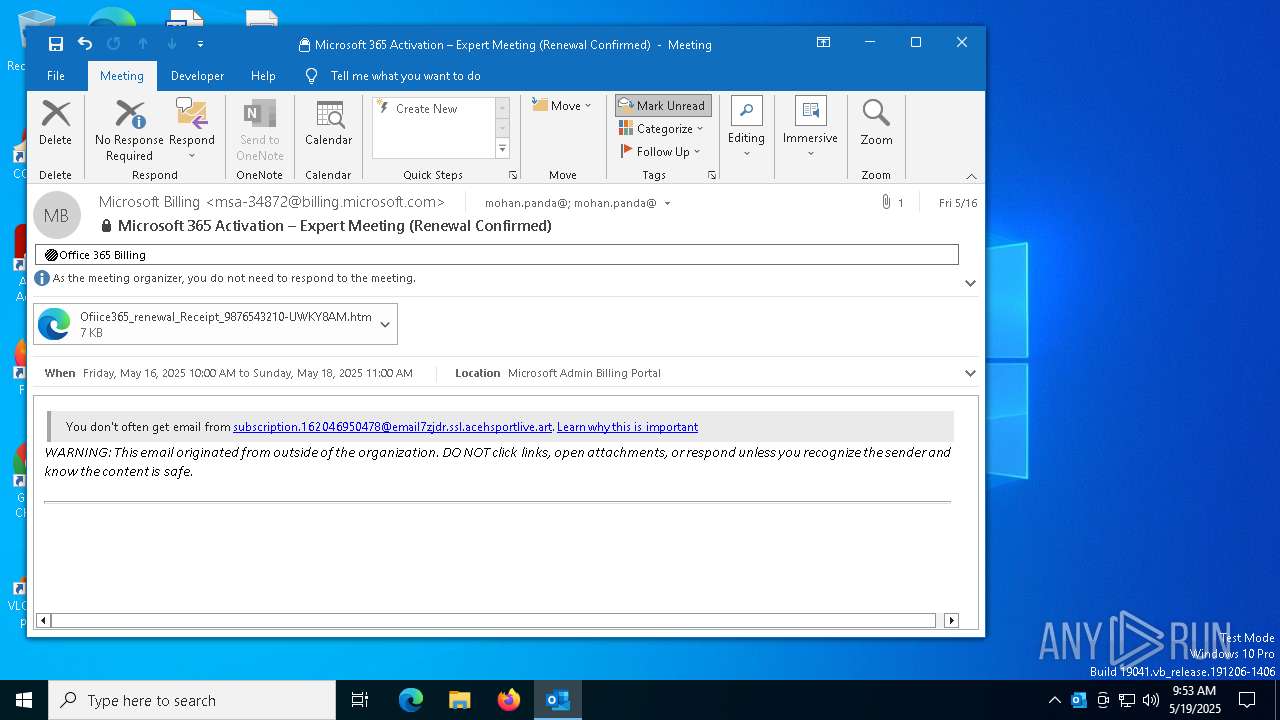Toggle Mark Unread
The height and width of the screenshot is (720, 1280).
click(663, 105)
